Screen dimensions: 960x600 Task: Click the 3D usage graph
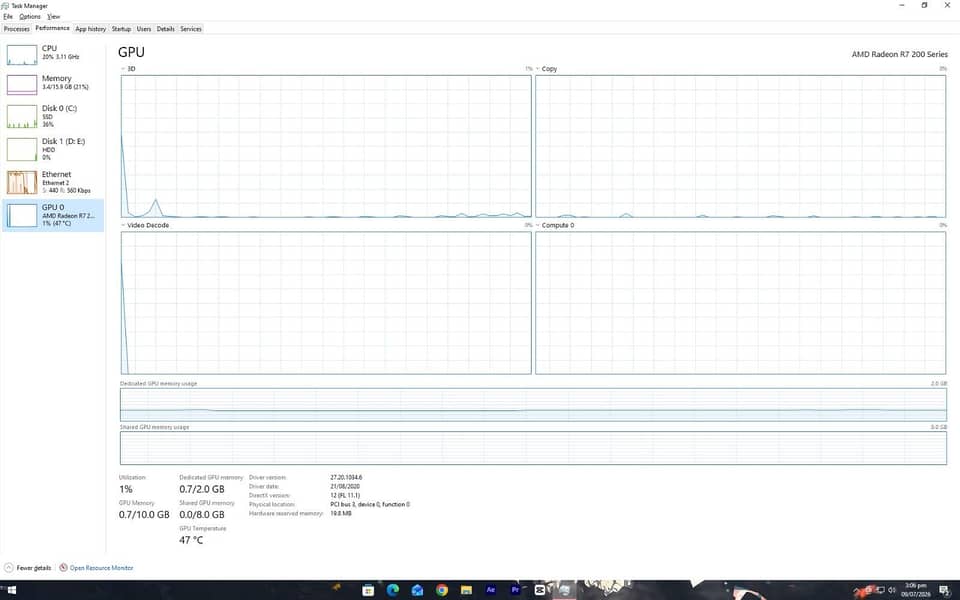click(x=326, y=146)
